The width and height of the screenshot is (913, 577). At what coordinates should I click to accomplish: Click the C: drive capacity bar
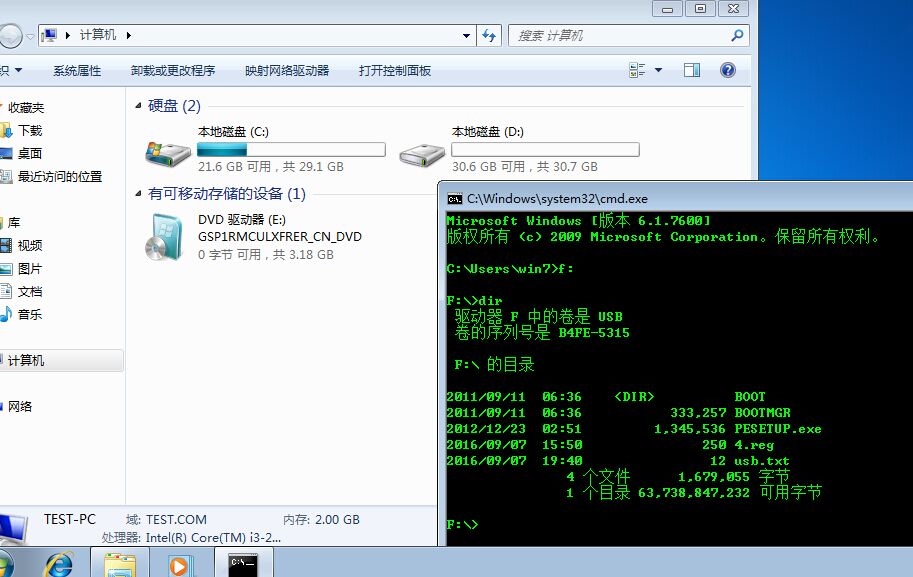[x=291, y=150]
